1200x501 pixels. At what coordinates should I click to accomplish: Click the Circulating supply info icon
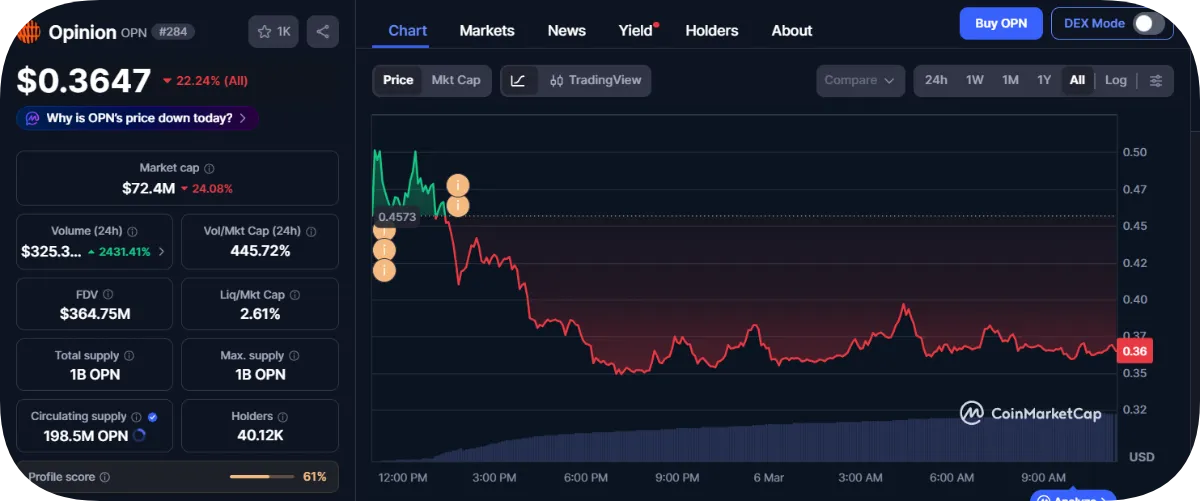(x=137, y=417)
